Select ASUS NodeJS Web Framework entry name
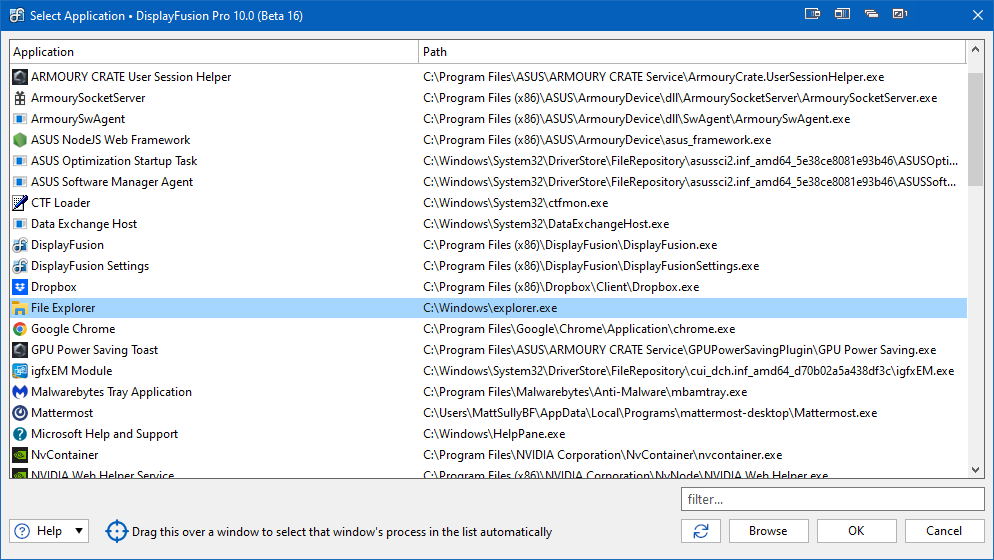The width and height of the screenshot is (994, 560). tap(110, 140)
